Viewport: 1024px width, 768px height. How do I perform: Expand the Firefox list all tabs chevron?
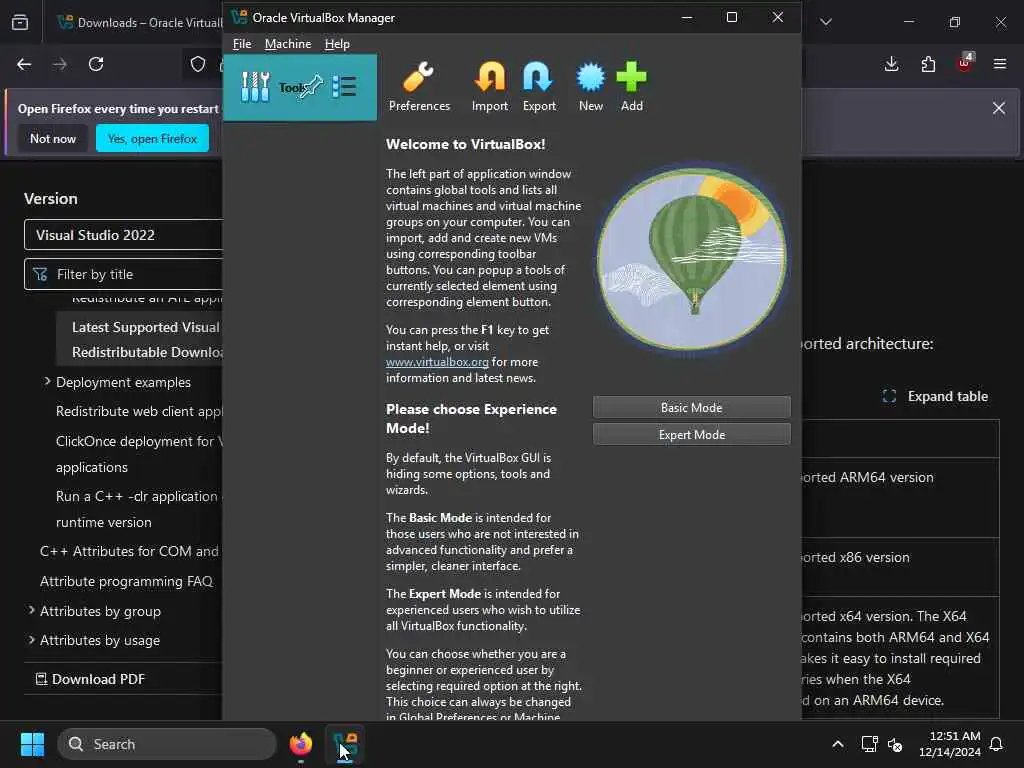825,22
